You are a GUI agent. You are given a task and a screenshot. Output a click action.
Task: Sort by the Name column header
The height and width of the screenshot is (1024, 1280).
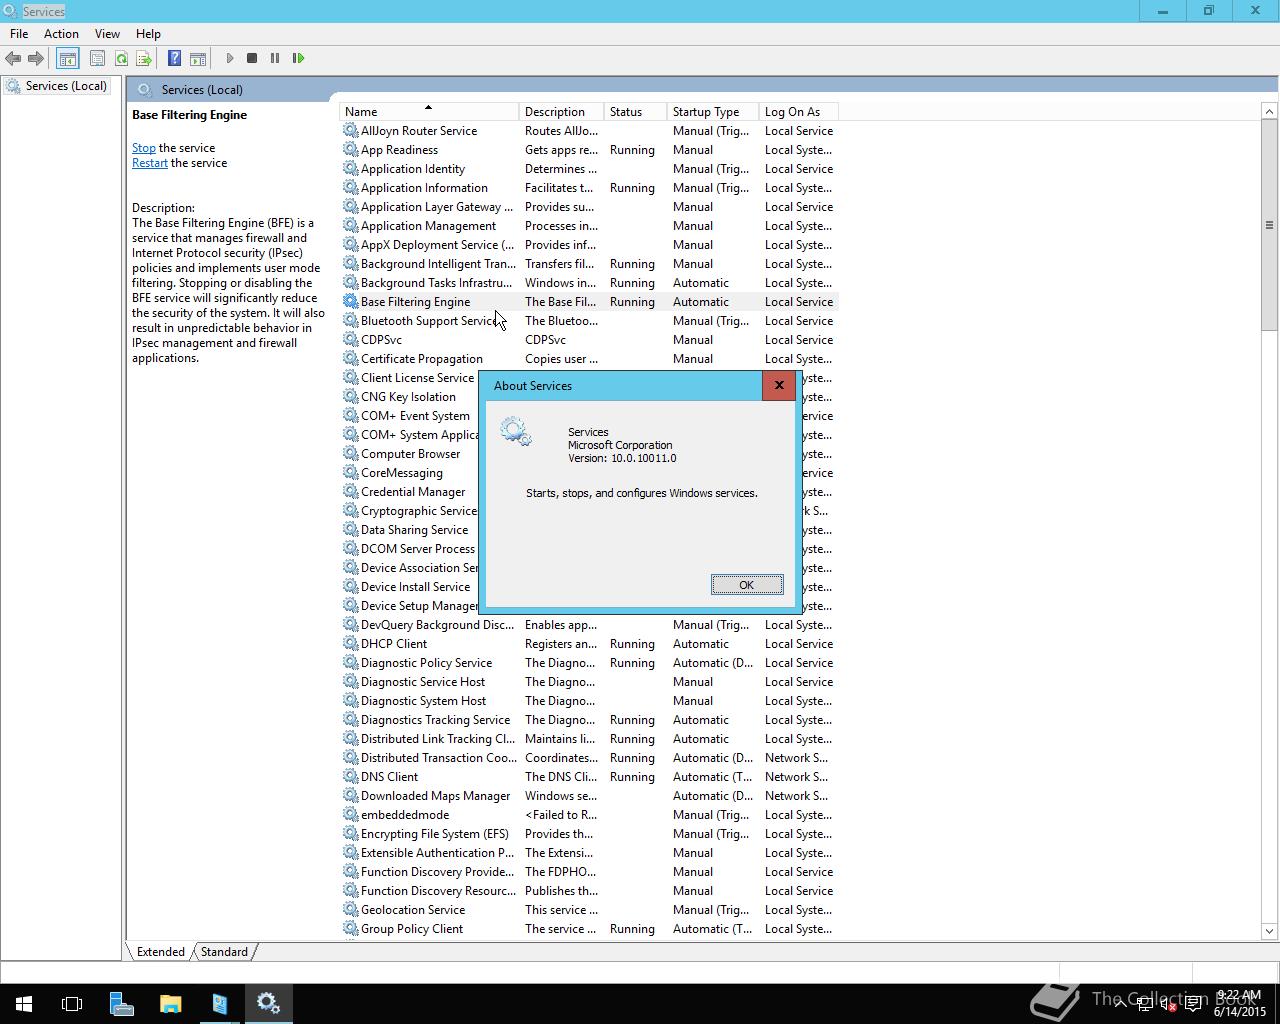(429, 112)
